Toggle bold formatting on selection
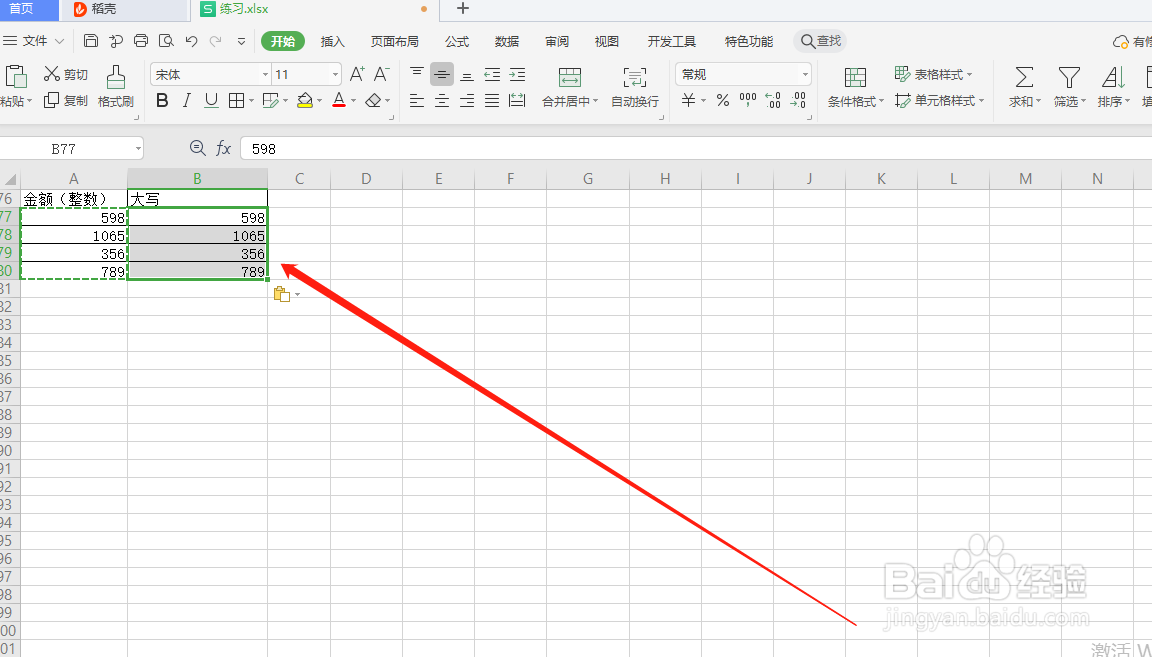The width and height of the screenshot is (1152, 657). coord(162,101)
